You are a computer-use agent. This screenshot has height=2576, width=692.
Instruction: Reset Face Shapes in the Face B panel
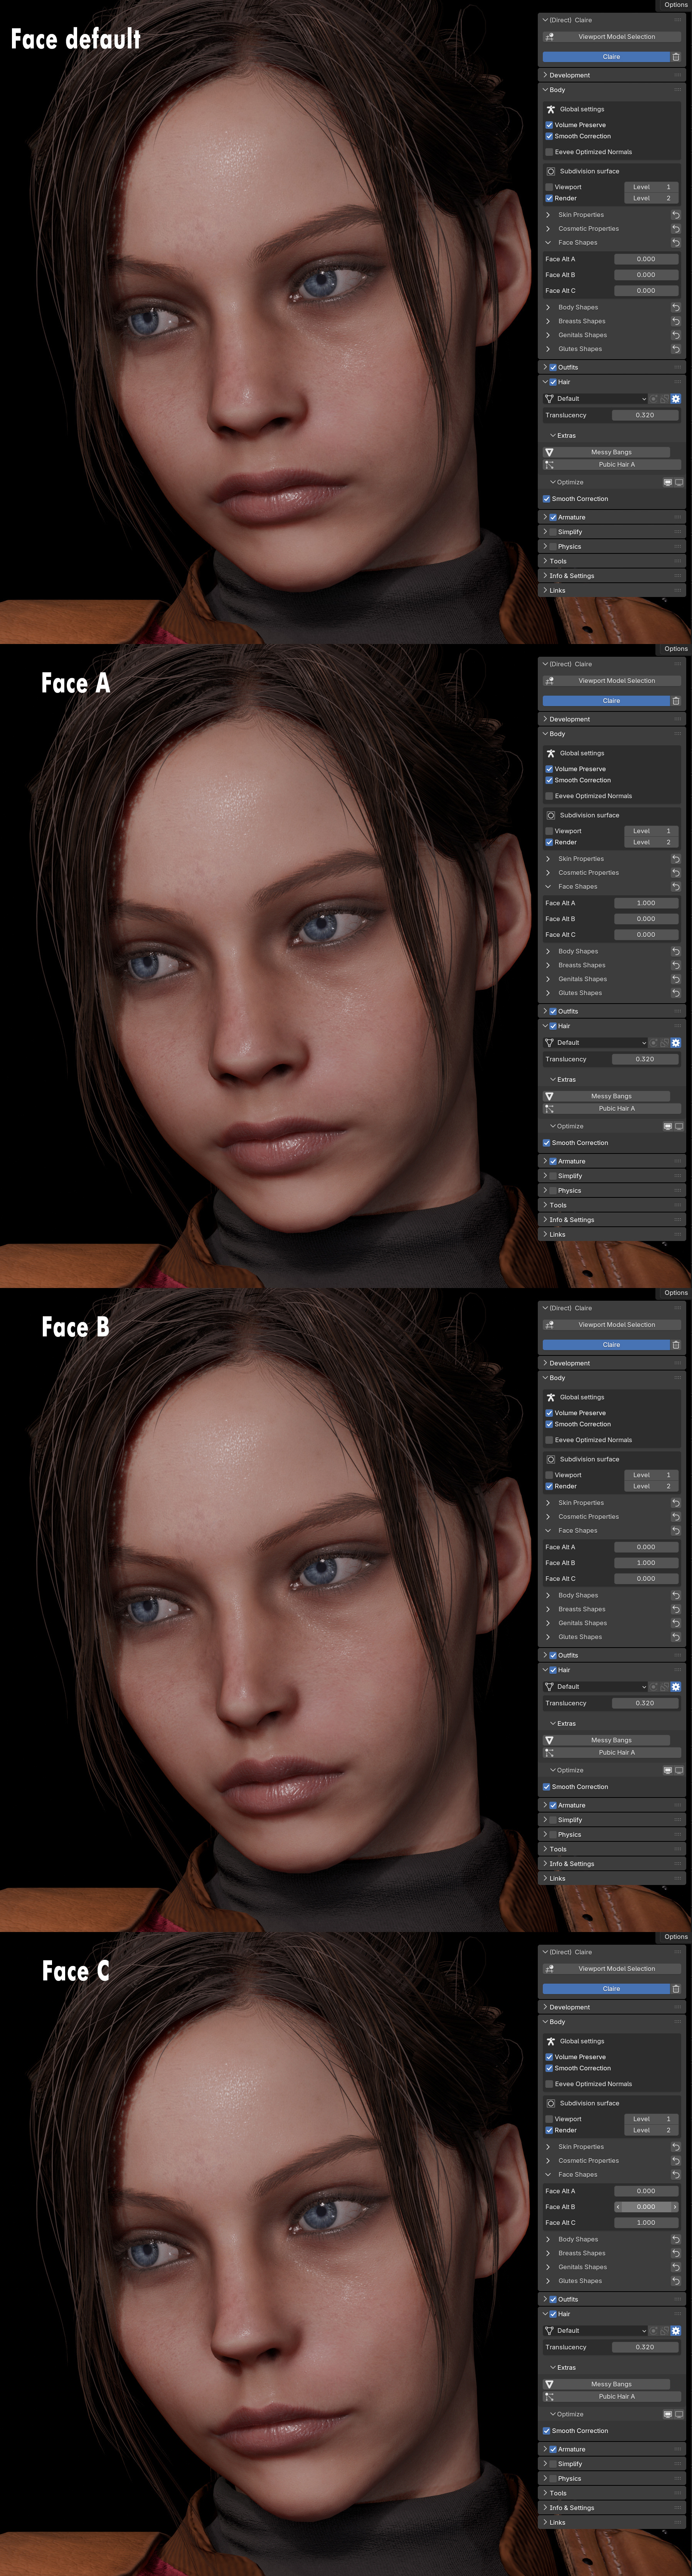pyautogui.click(x=676, y=1531)
